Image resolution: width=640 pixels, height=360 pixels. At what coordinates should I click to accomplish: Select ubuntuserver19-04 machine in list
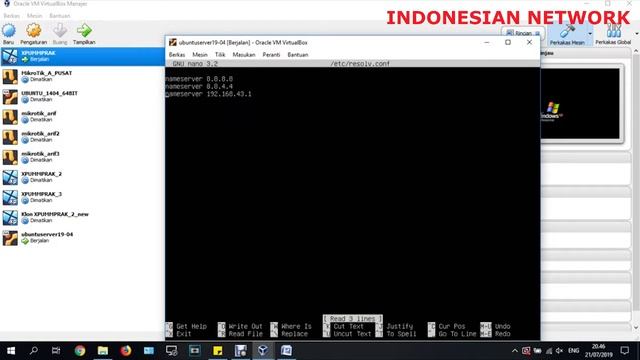(82, 238)
